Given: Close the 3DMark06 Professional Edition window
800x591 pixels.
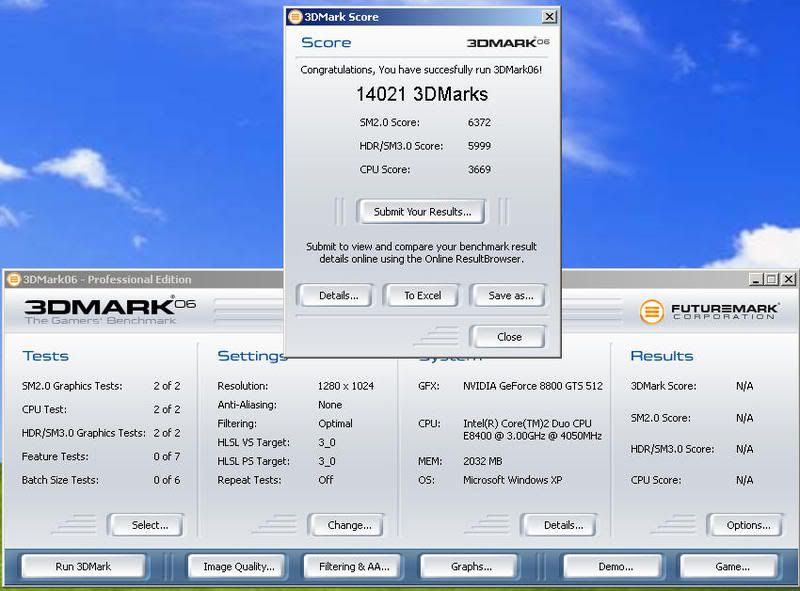Looking at the screenshot, I should point(788,279).
